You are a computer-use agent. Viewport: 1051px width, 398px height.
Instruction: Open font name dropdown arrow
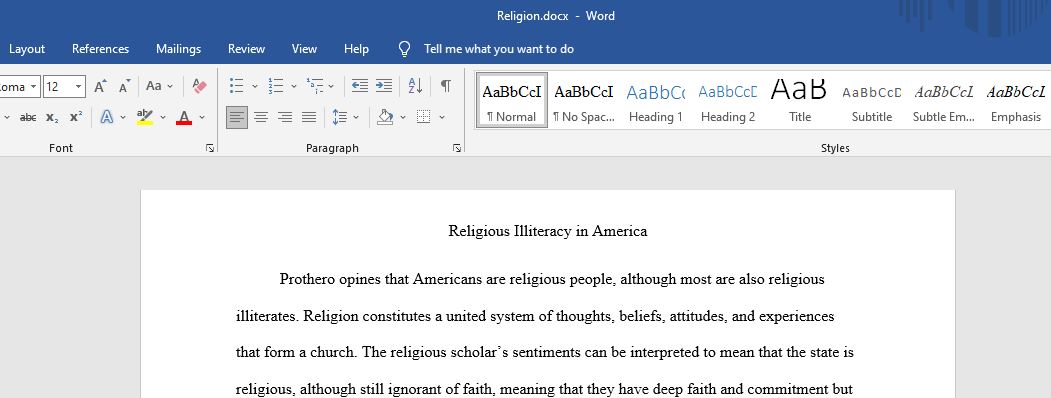click(x=34, y=86)
